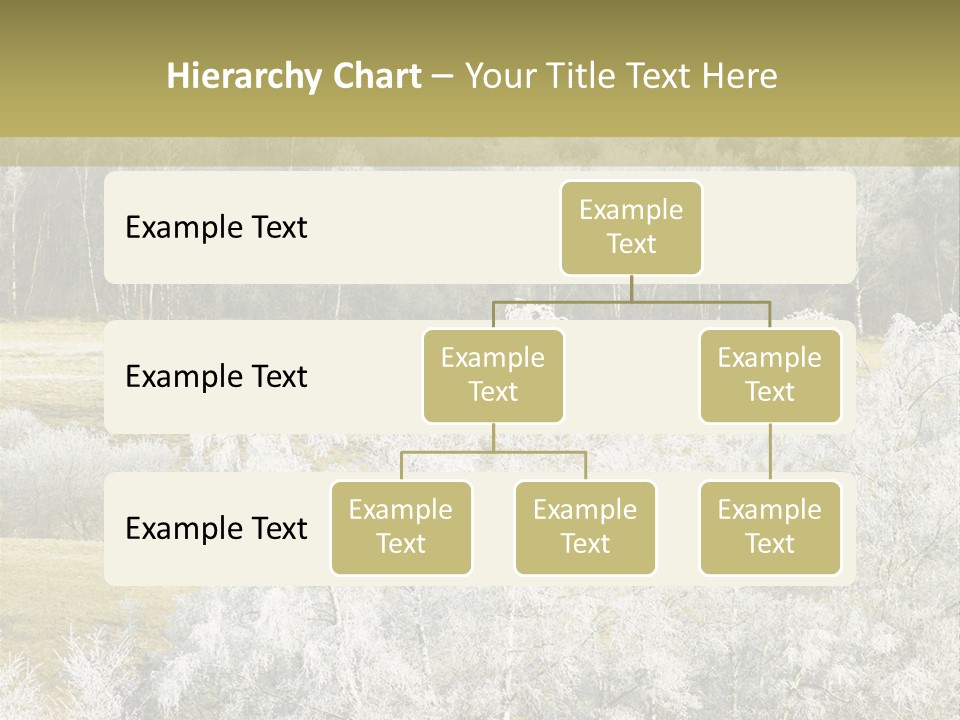Select the middle box in the bottom level

coord(585,527)
